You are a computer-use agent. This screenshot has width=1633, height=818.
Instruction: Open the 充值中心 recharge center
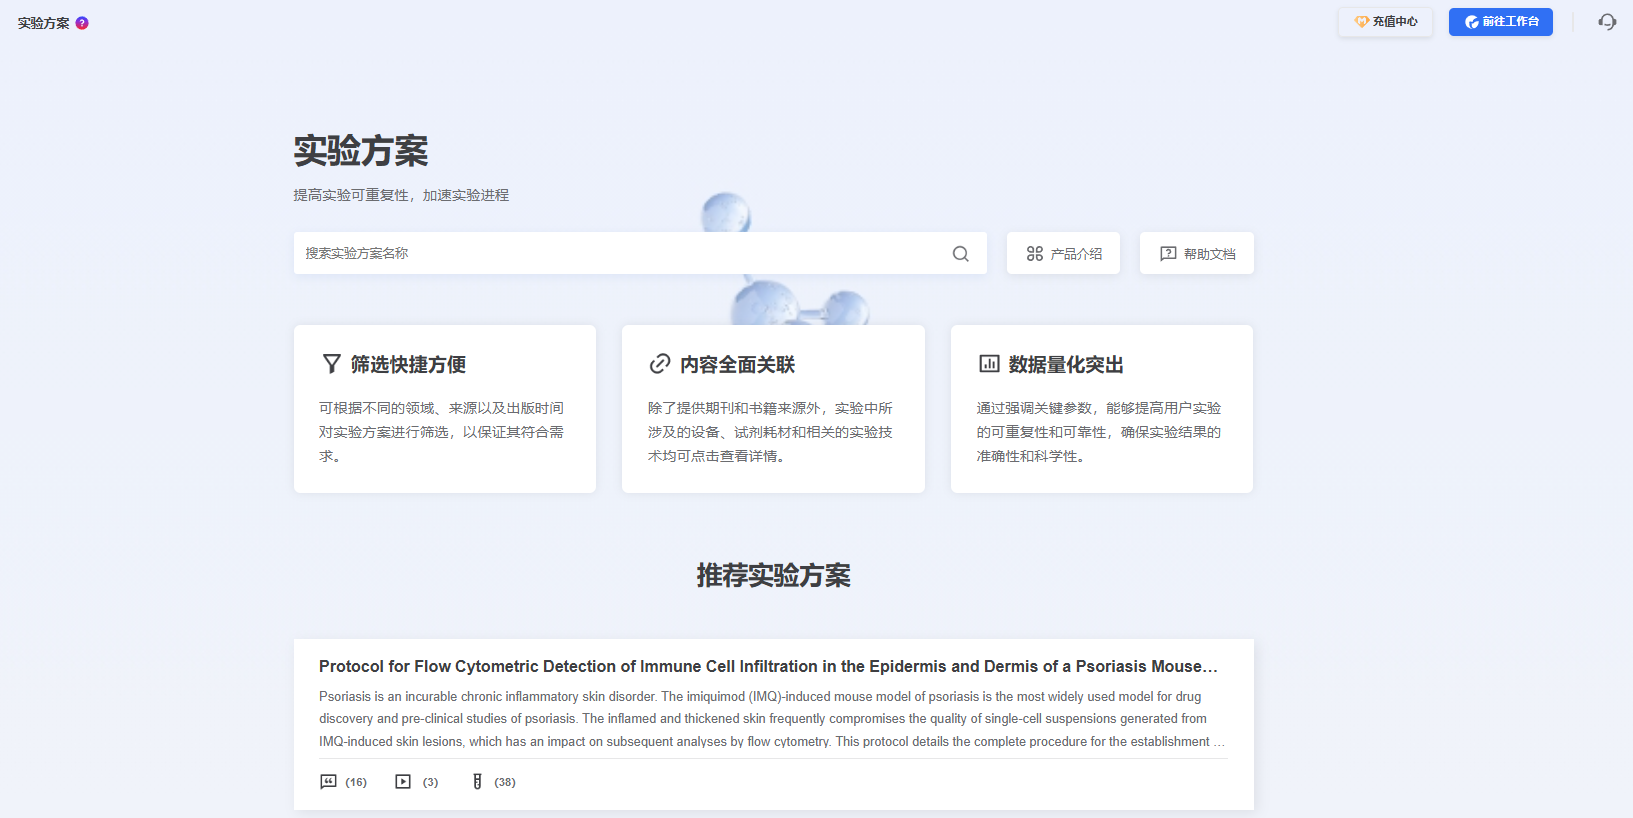pyautogui.click(x=1386, y=22)
